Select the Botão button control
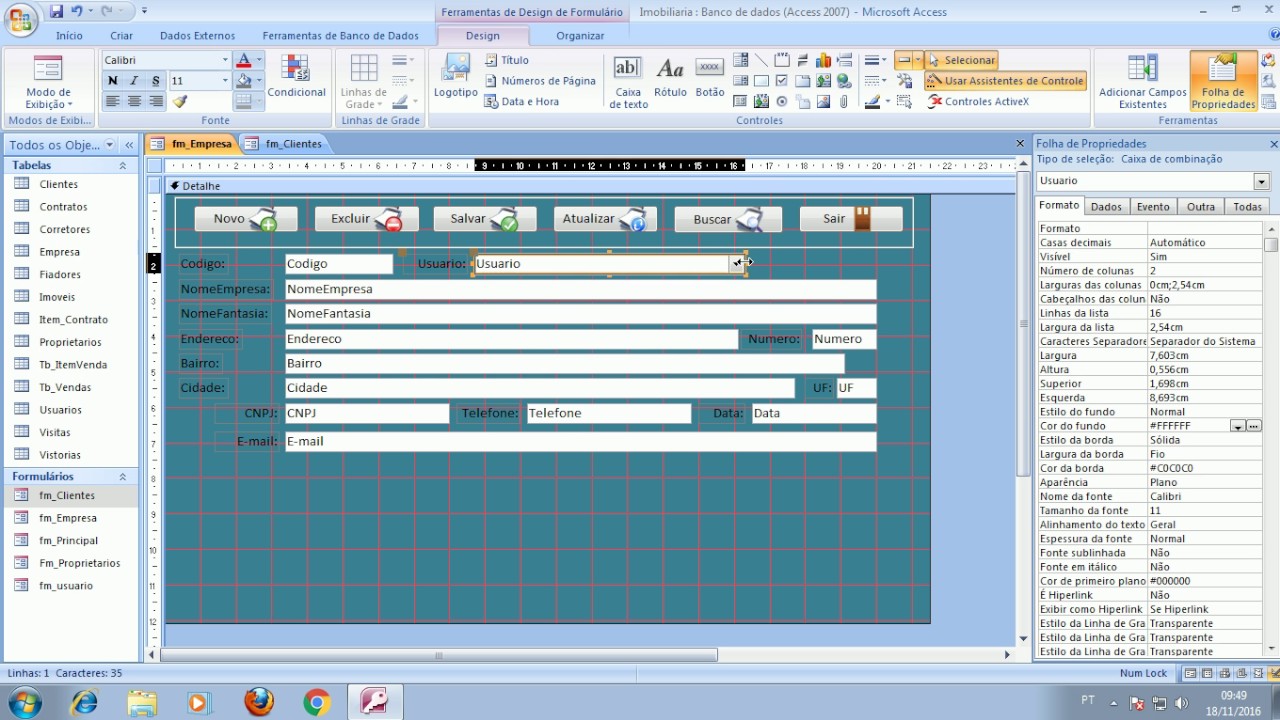The width and height of the screenshot is (1280, 720). (710, 77)
